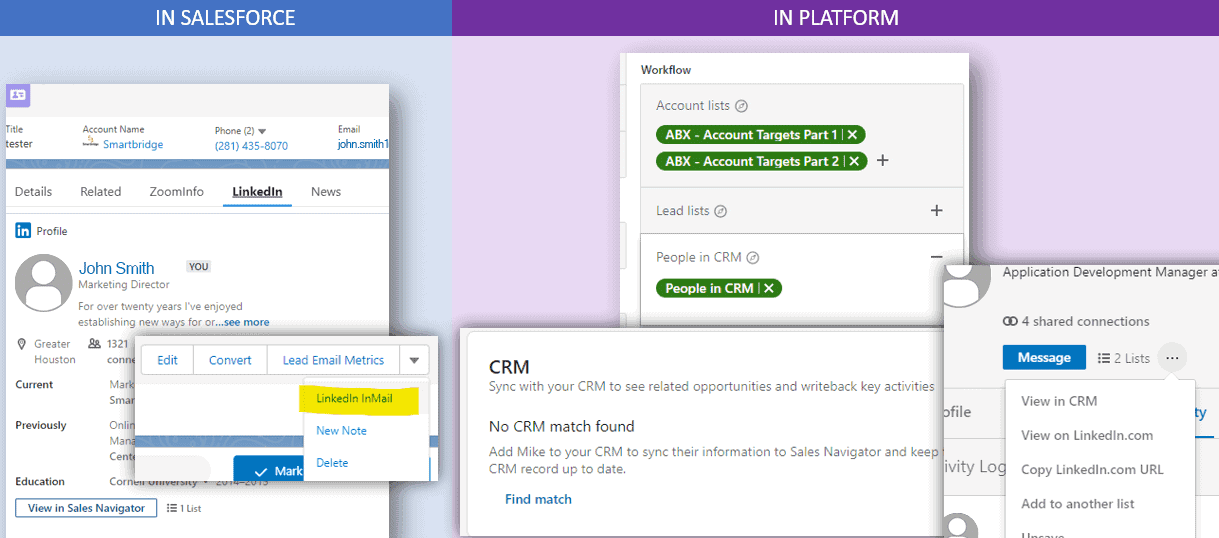Click the Lead Email Metrics button
1219x538 pixels.
pyautogui.click(x=333, y=360)
